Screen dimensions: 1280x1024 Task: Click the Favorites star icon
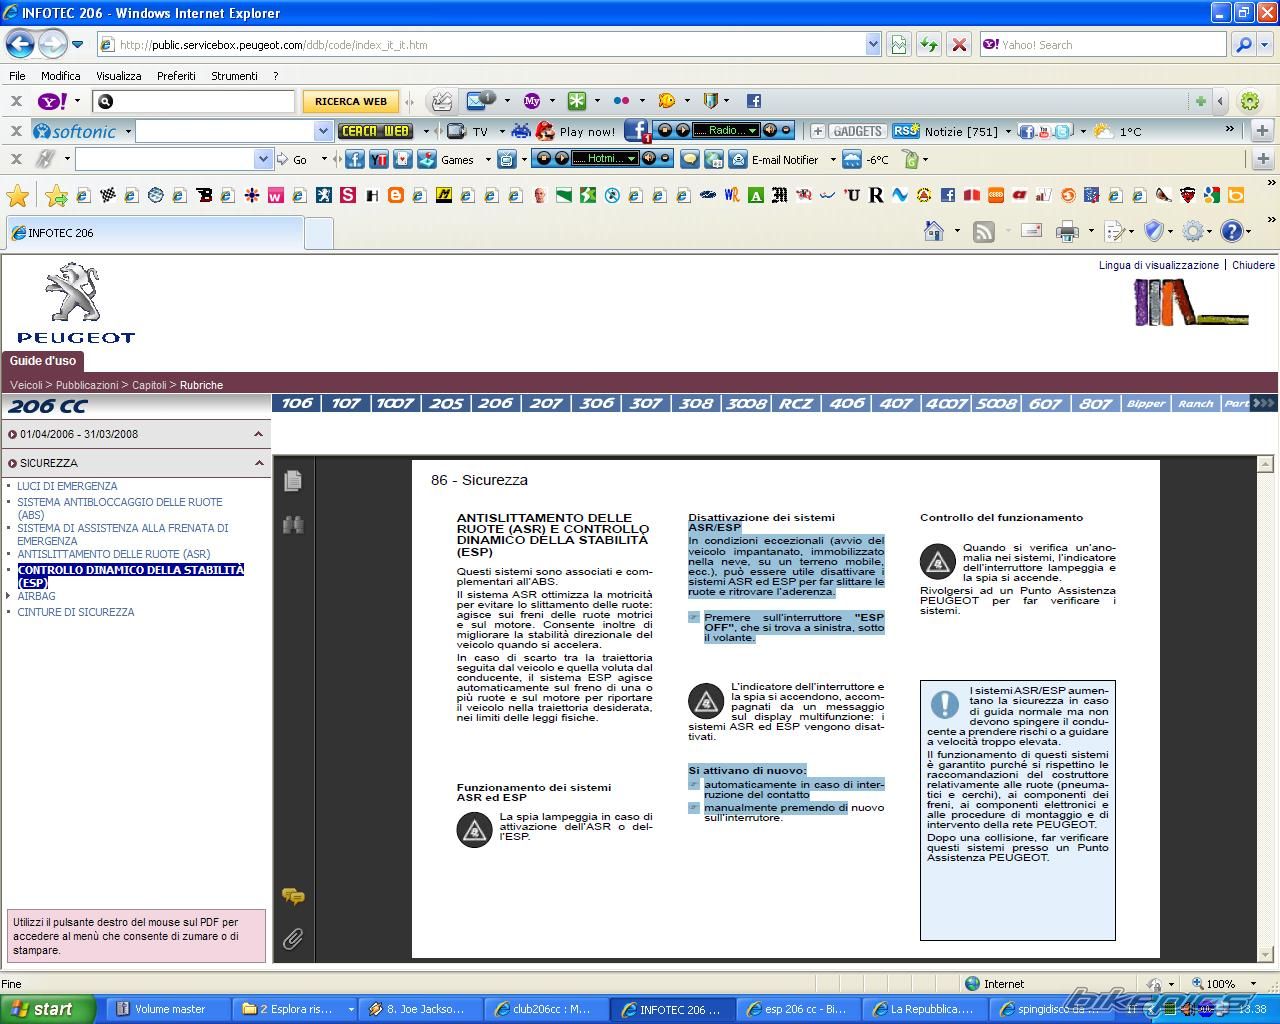pyautogui.click(x=18, y=195)
